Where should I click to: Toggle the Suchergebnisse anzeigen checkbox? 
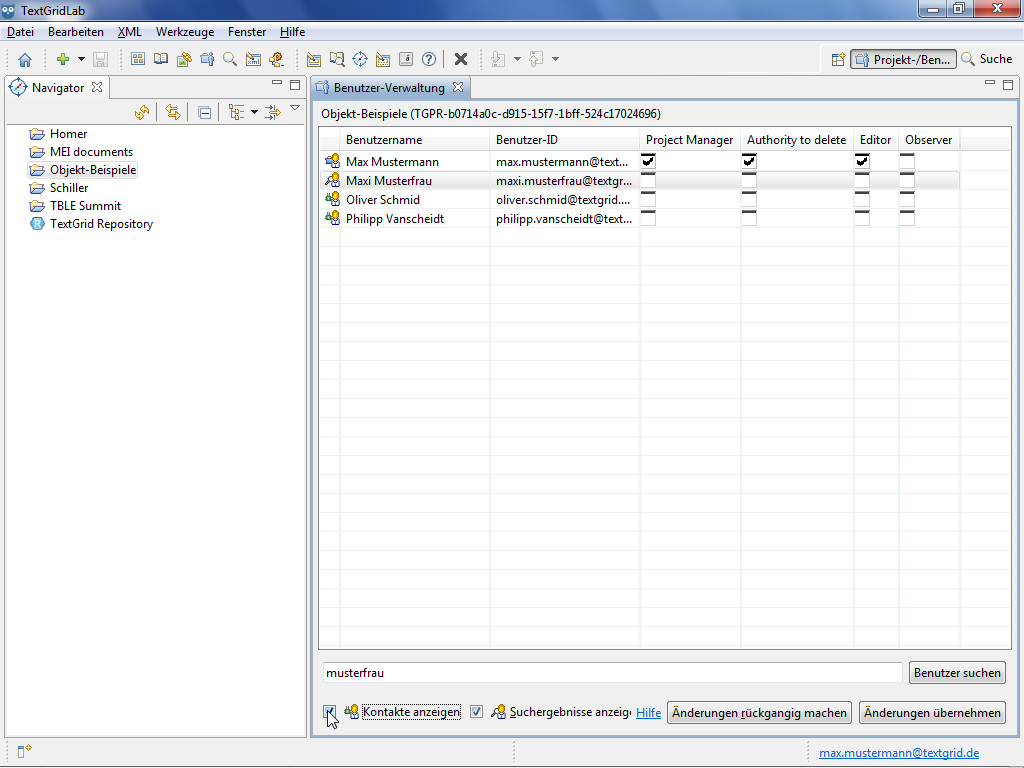pos(477,712)
